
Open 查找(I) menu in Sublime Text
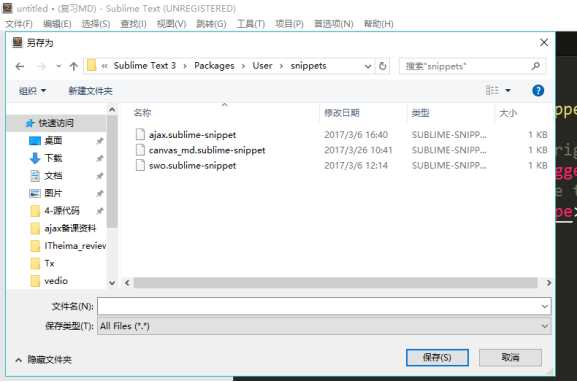[x=133, y=24]
